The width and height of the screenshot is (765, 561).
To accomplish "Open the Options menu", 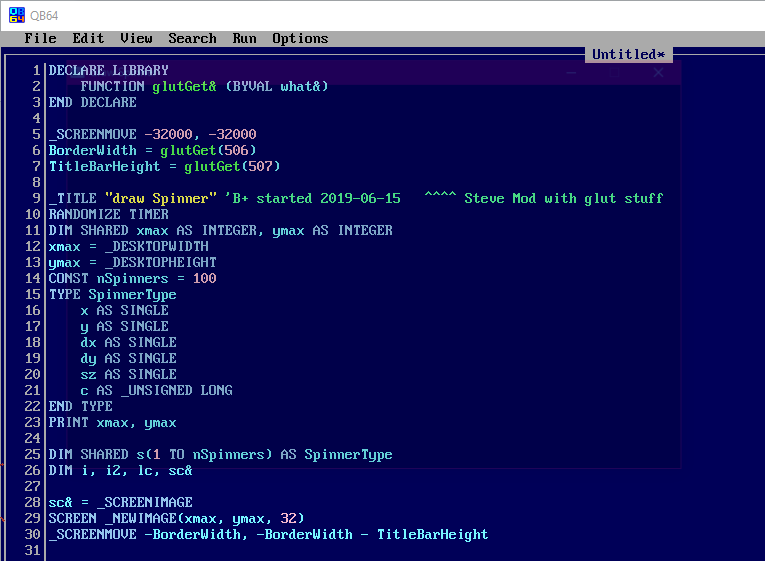I will tap(300, 38).
